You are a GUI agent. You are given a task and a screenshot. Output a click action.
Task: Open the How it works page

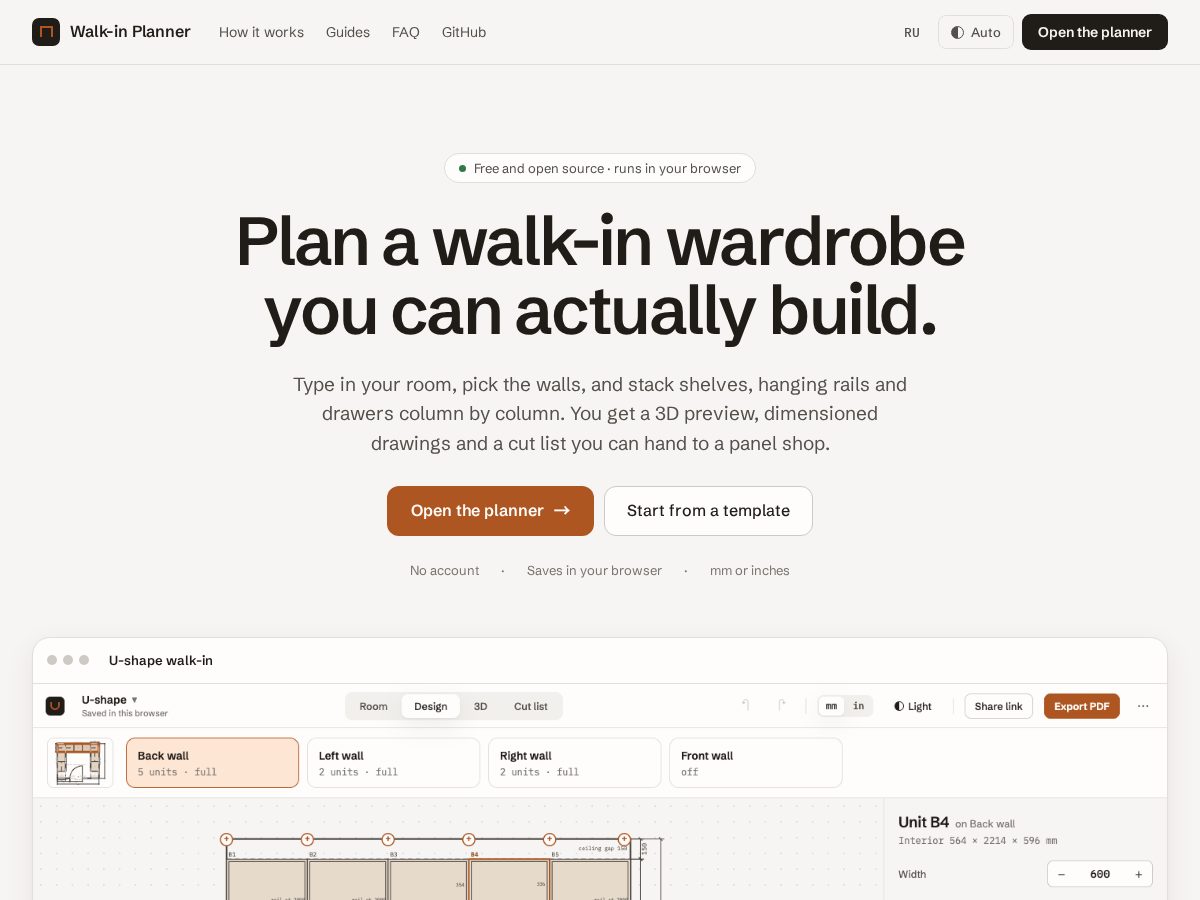tap(261, 32)
